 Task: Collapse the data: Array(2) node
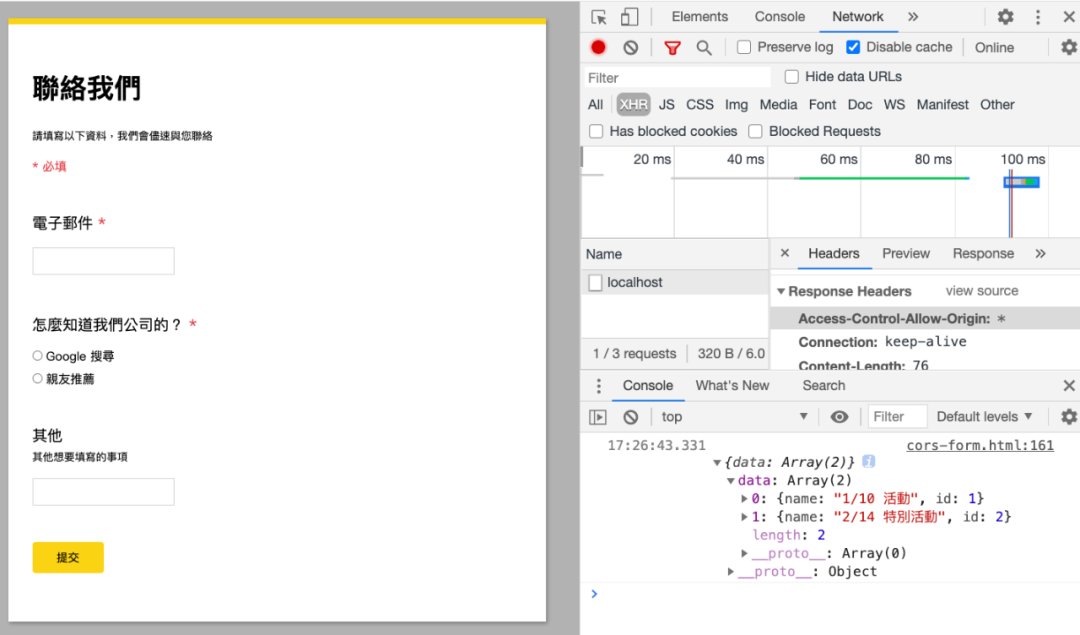tap(731, 481)
